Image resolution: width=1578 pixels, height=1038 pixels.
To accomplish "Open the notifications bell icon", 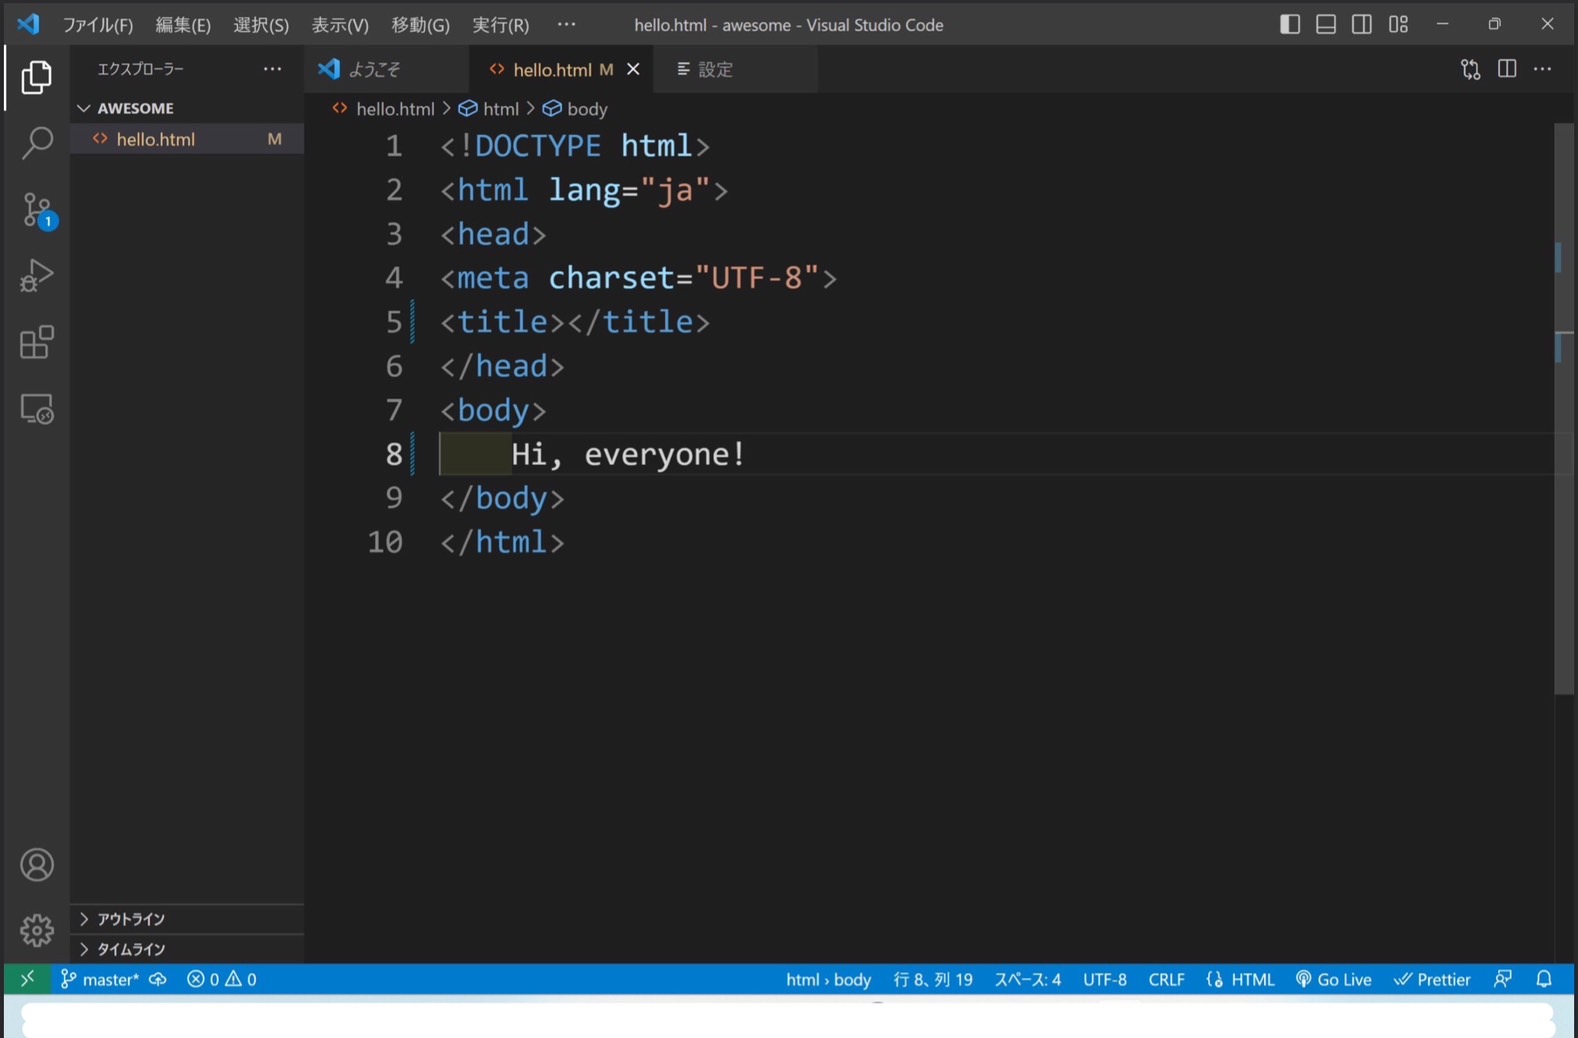I will 1544,979.
